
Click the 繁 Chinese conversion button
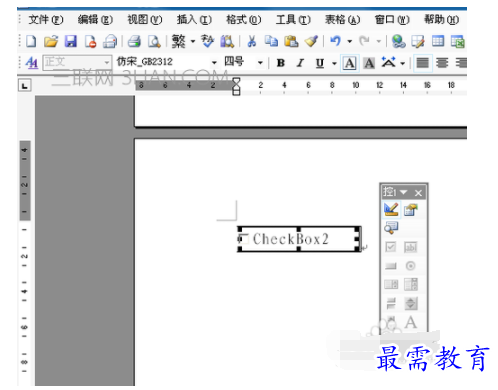coord(179,41)
